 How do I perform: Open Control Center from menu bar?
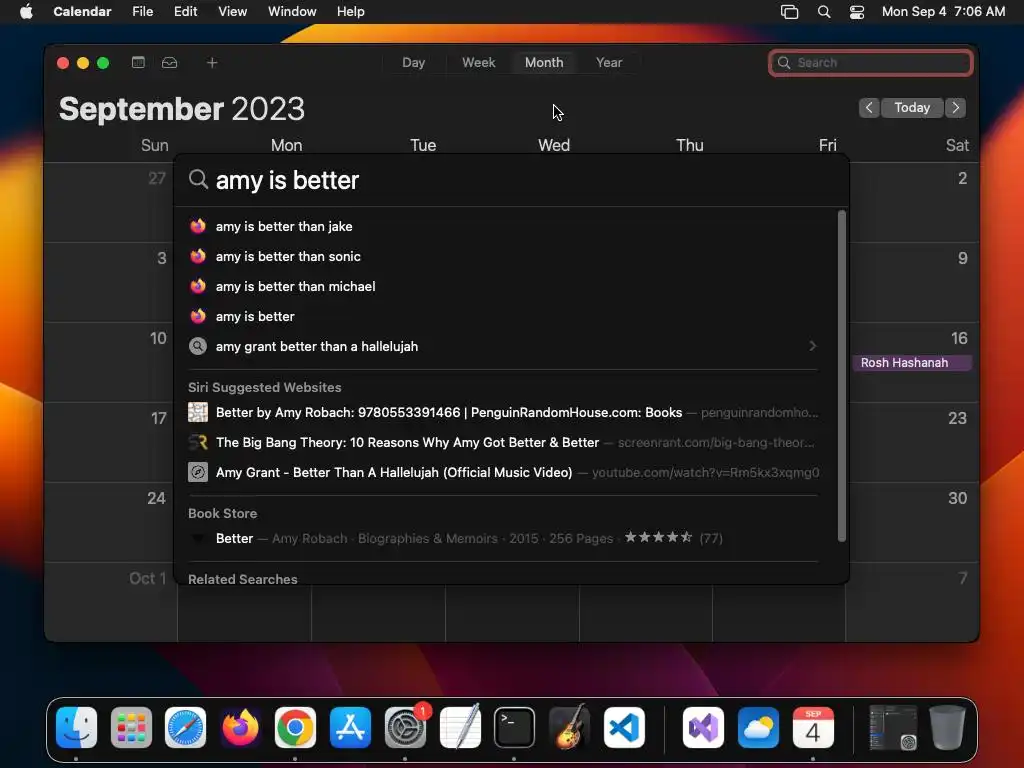click(x=857, y=11)
